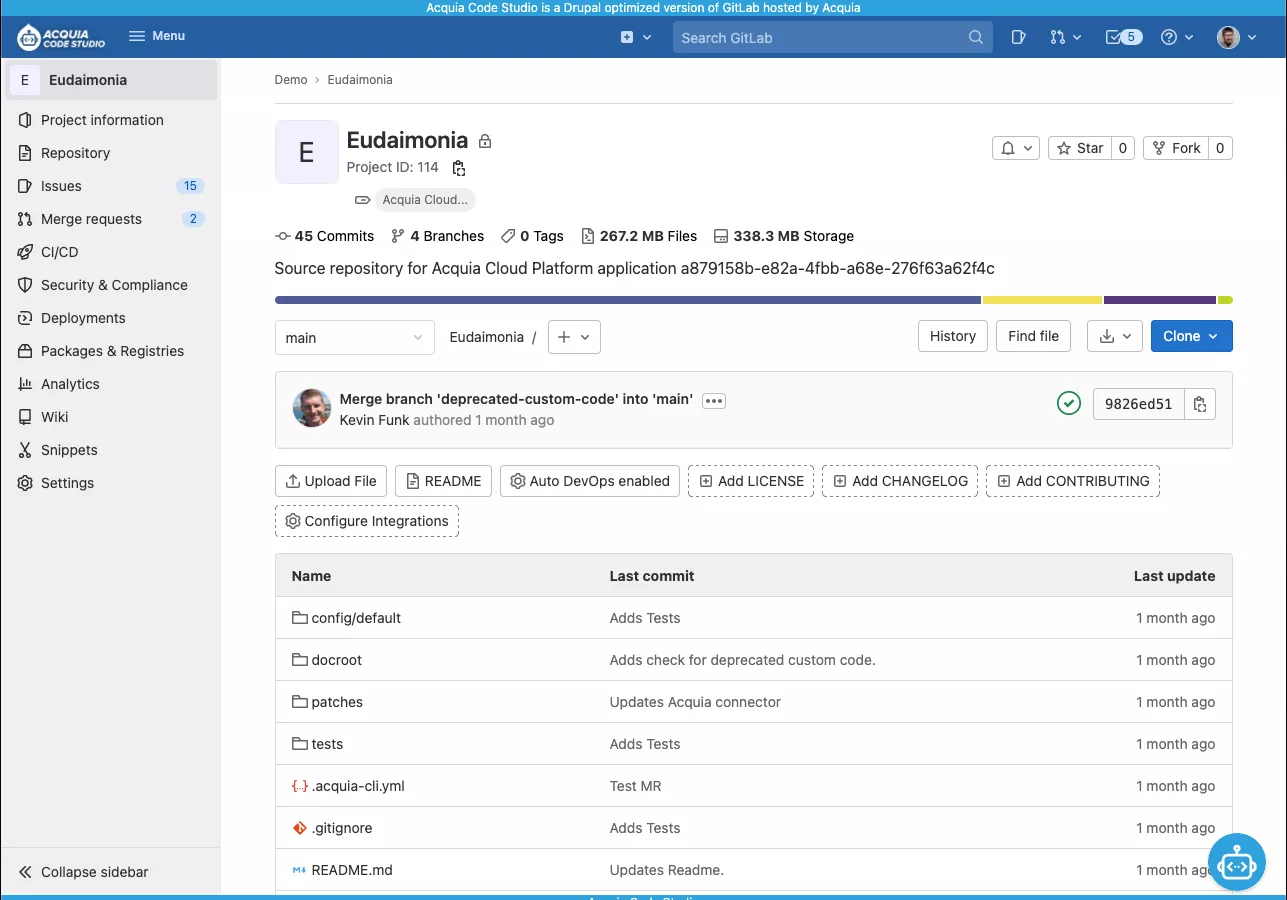Viewport: 1287px width, 900px height.
Task: View the 4 Branches link
Action: point(438,236)
